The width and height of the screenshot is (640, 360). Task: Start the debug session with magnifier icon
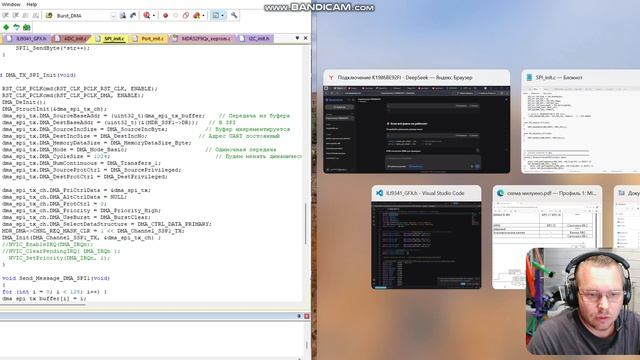click(x=147, y=16)
